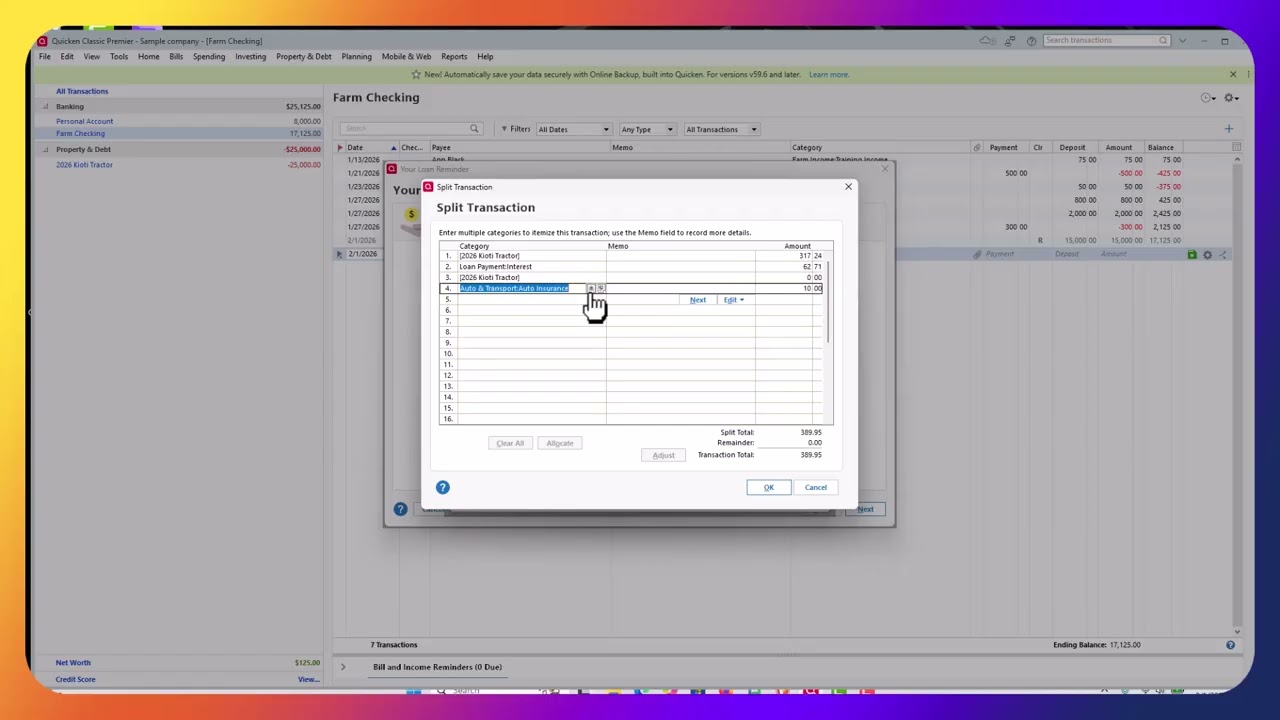Viewport: 1280px width, 720px height.
Task: Collapse the Banking section in sidebar
Action: pos(45,106)
